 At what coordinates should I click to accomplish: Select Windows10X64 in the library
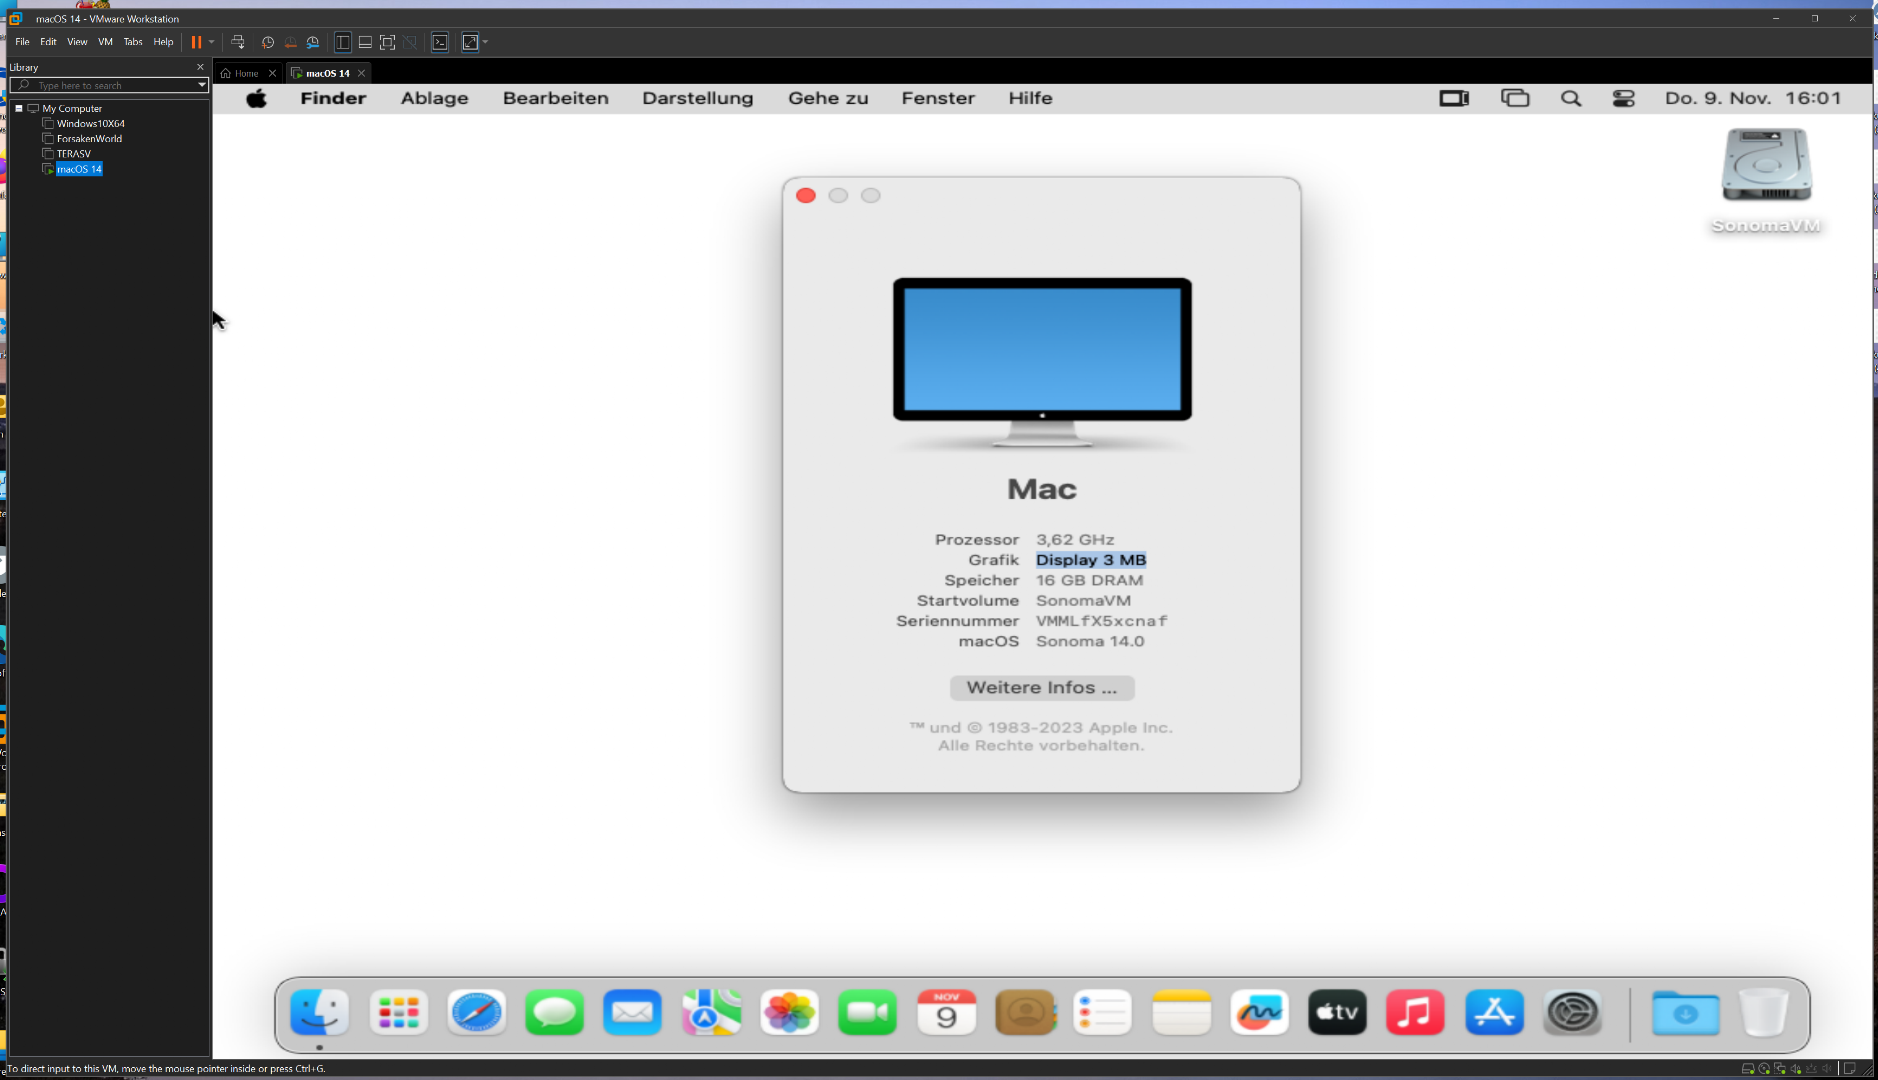pyautogui.click(x=90, y=123)
